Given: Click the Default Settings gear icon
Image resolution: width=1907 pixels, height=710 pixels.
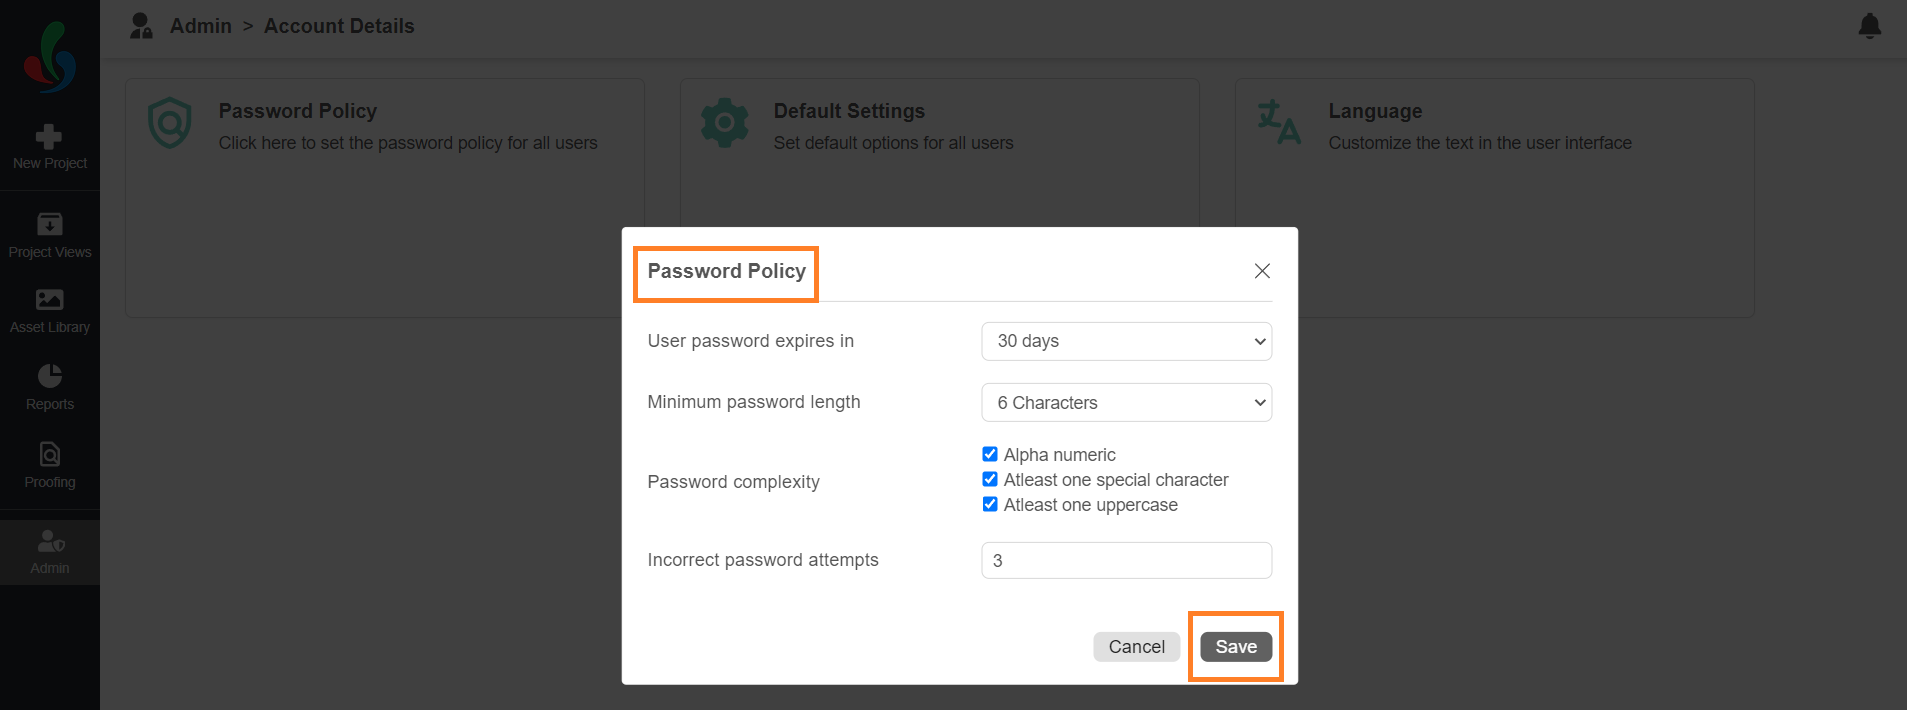Looking at the screenshot, I should tap(725, 123).
